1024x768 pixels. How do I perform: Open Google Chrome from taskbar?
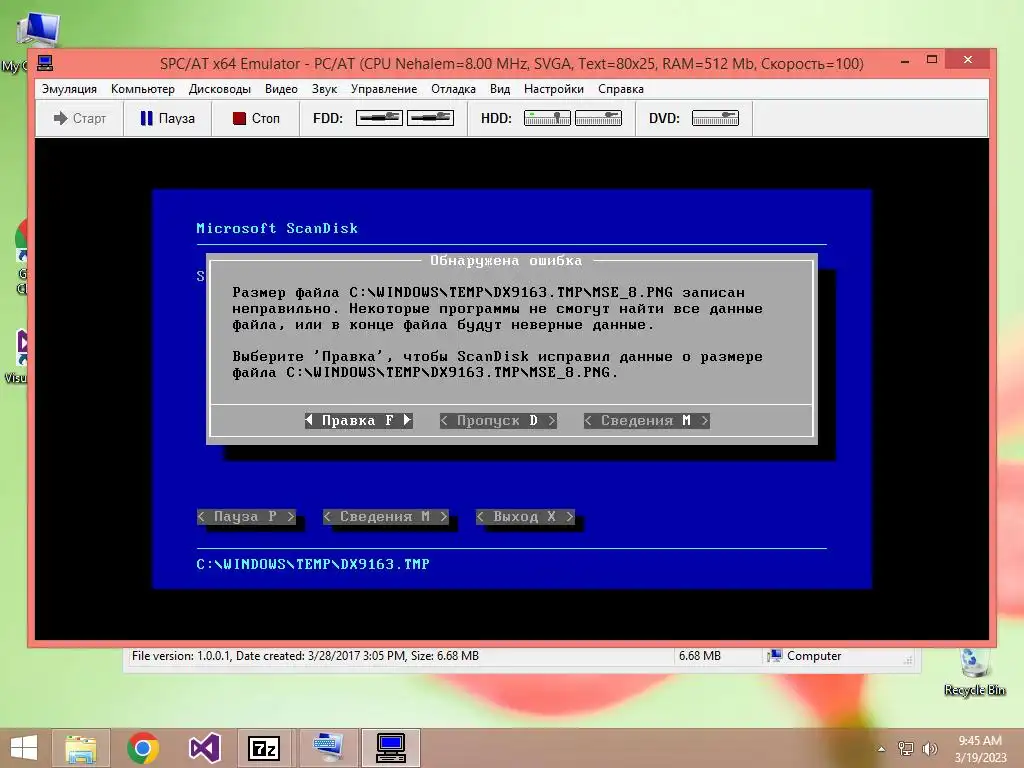(x=143, y=748)
